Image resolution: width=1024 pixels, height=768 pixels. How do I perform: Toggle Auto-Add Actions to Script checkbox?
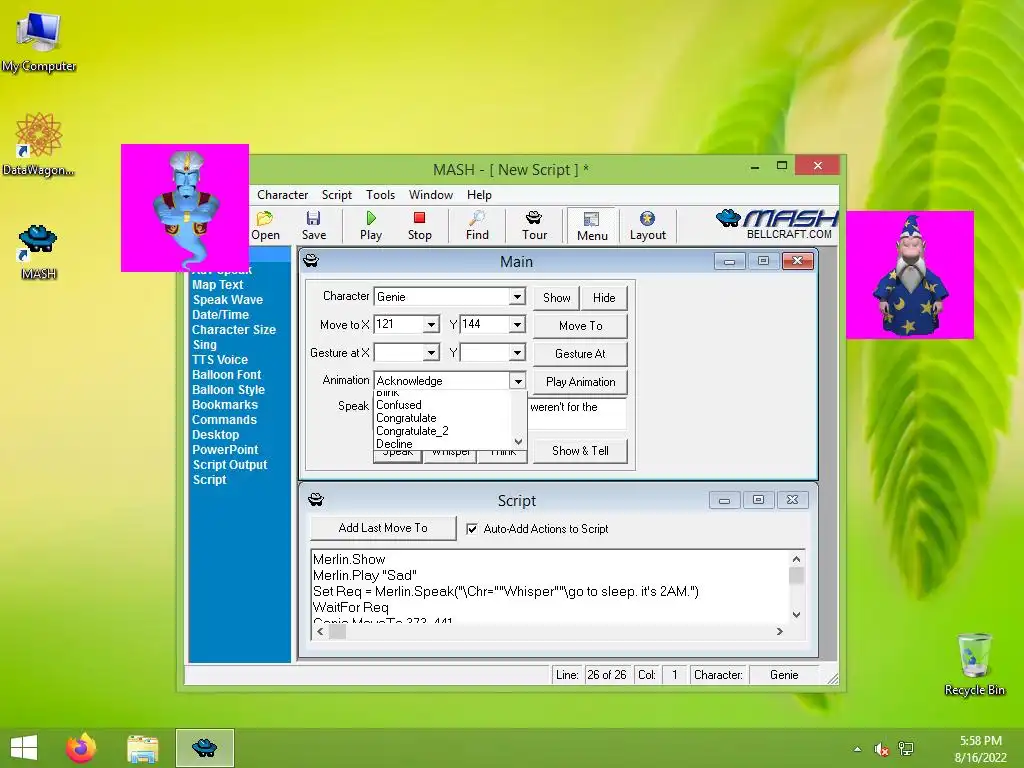pos(472,529)
